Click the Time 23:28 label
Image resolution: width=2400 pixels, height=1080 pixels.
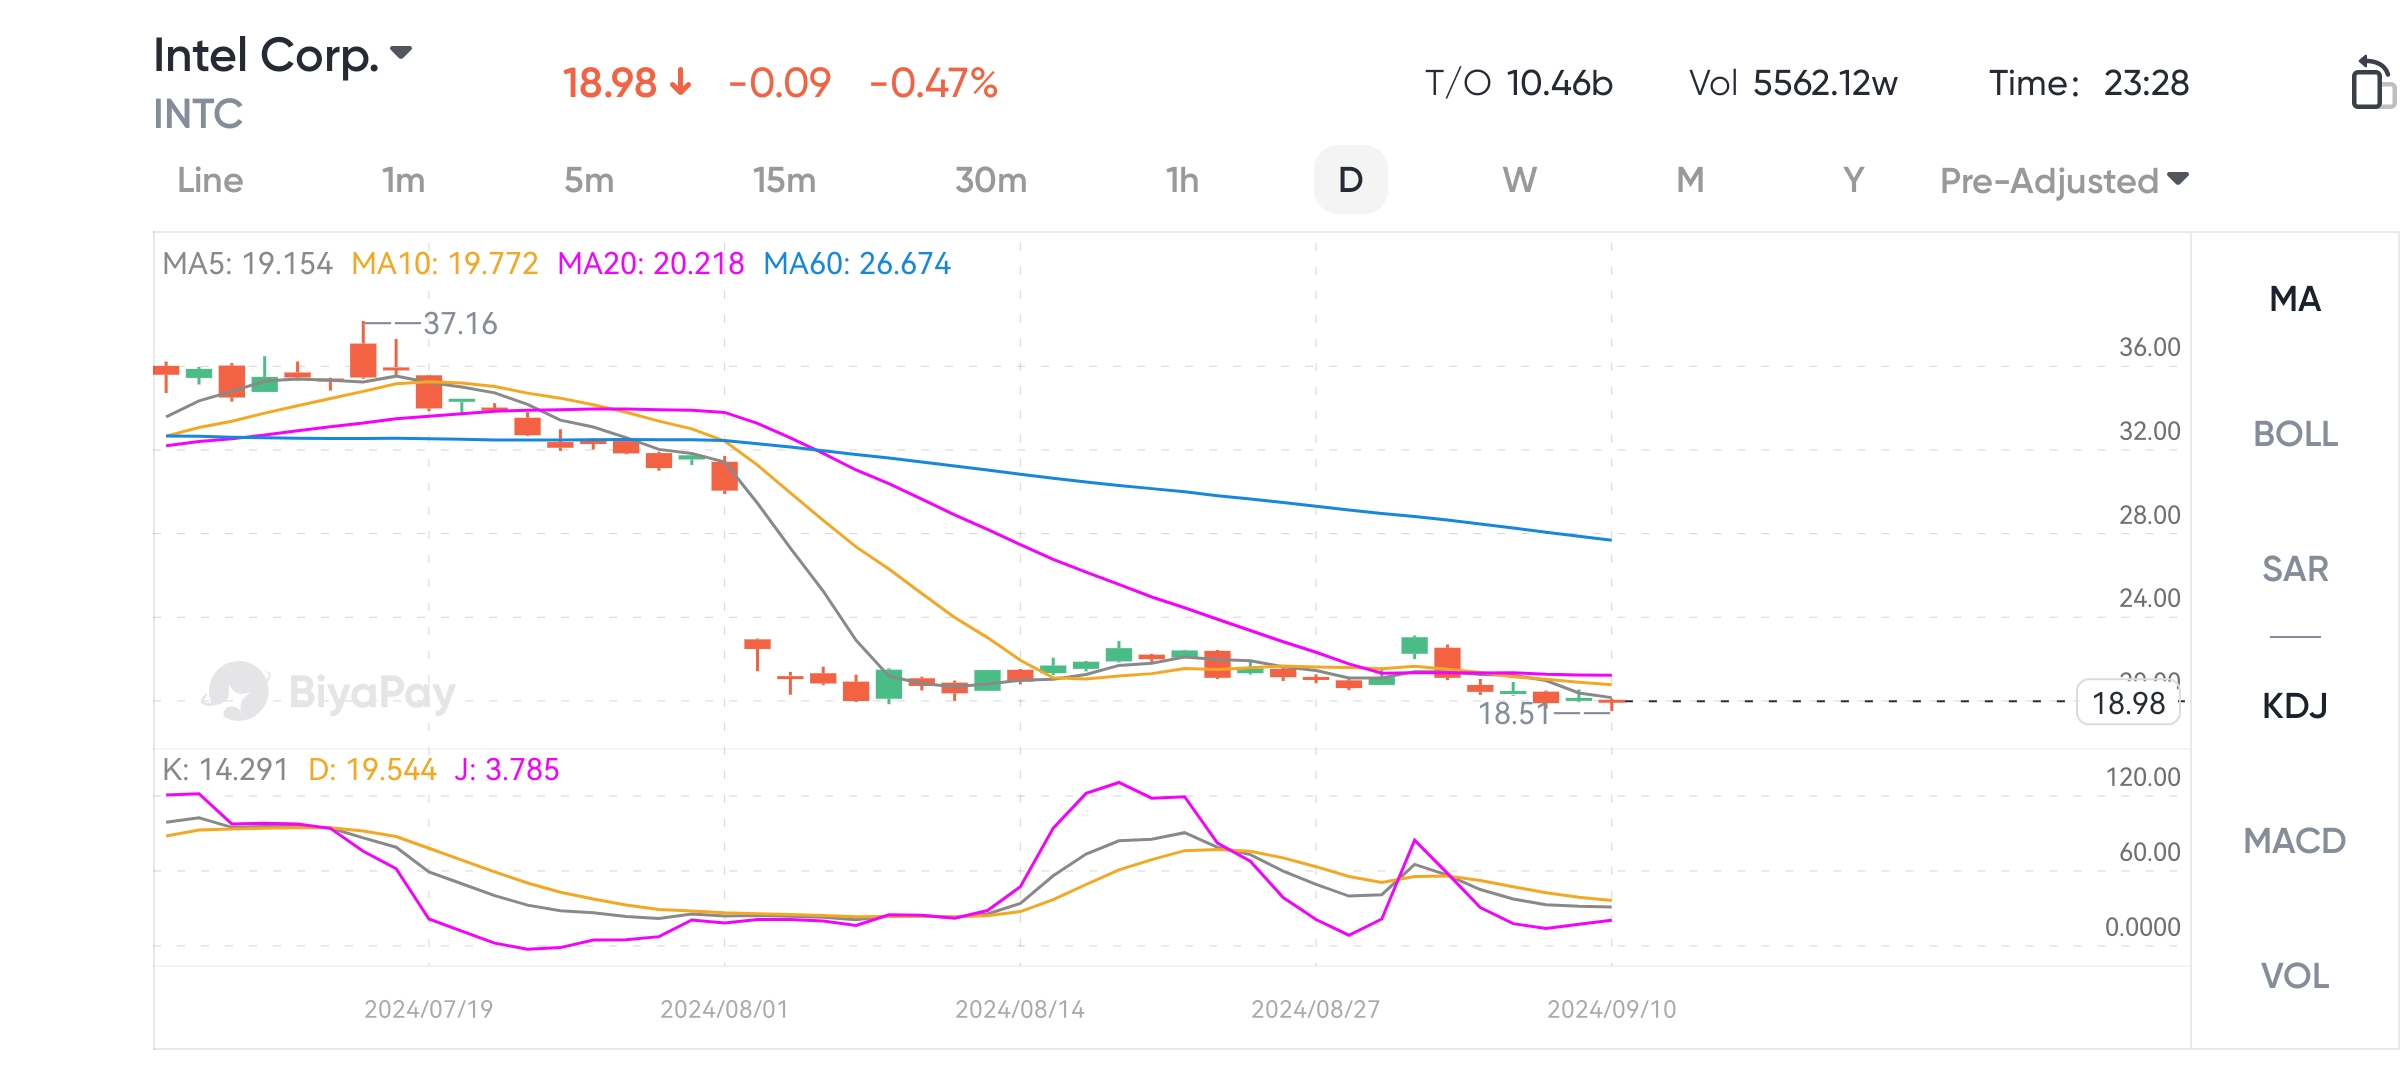tap(2089, 83)
